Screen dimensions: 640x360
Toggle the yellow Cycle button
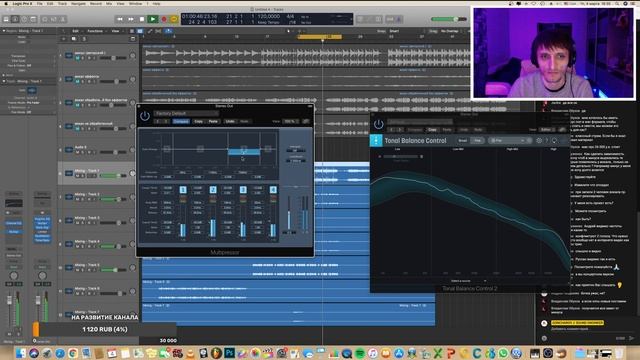pyautogui.click(x=174, y=19)
